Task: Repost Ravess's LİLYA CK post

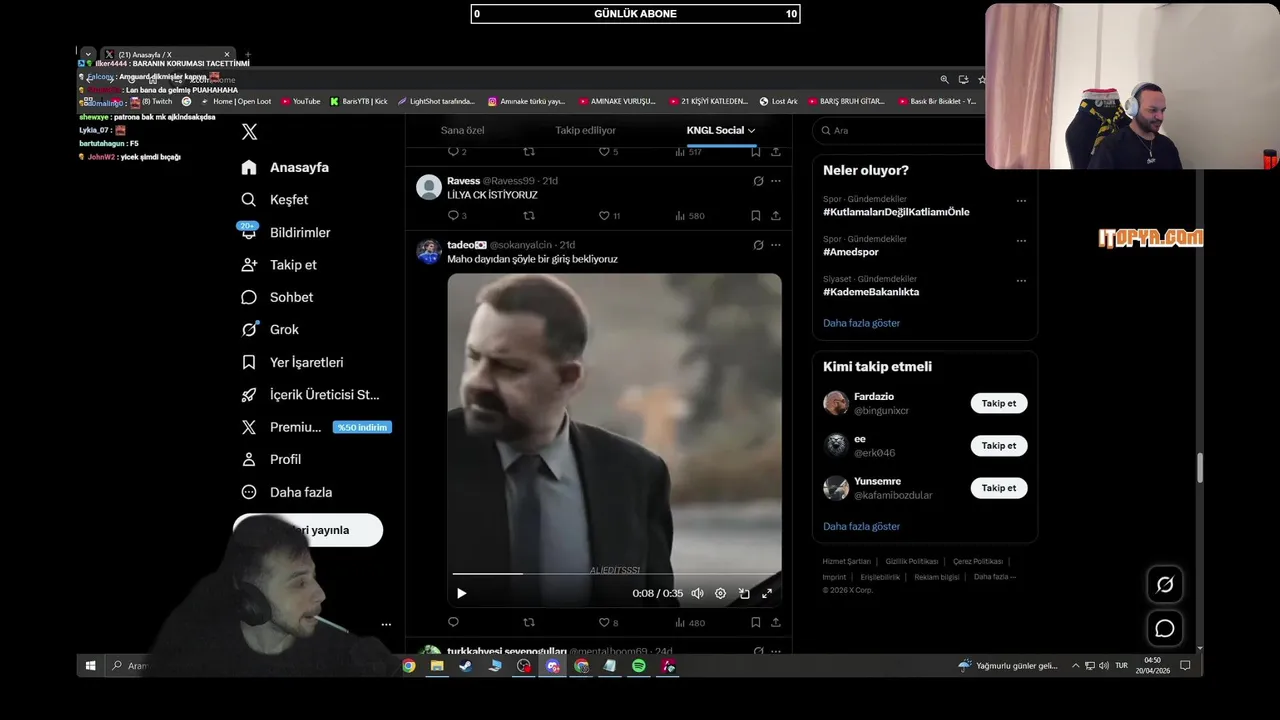Action: [x=529, y=215]
